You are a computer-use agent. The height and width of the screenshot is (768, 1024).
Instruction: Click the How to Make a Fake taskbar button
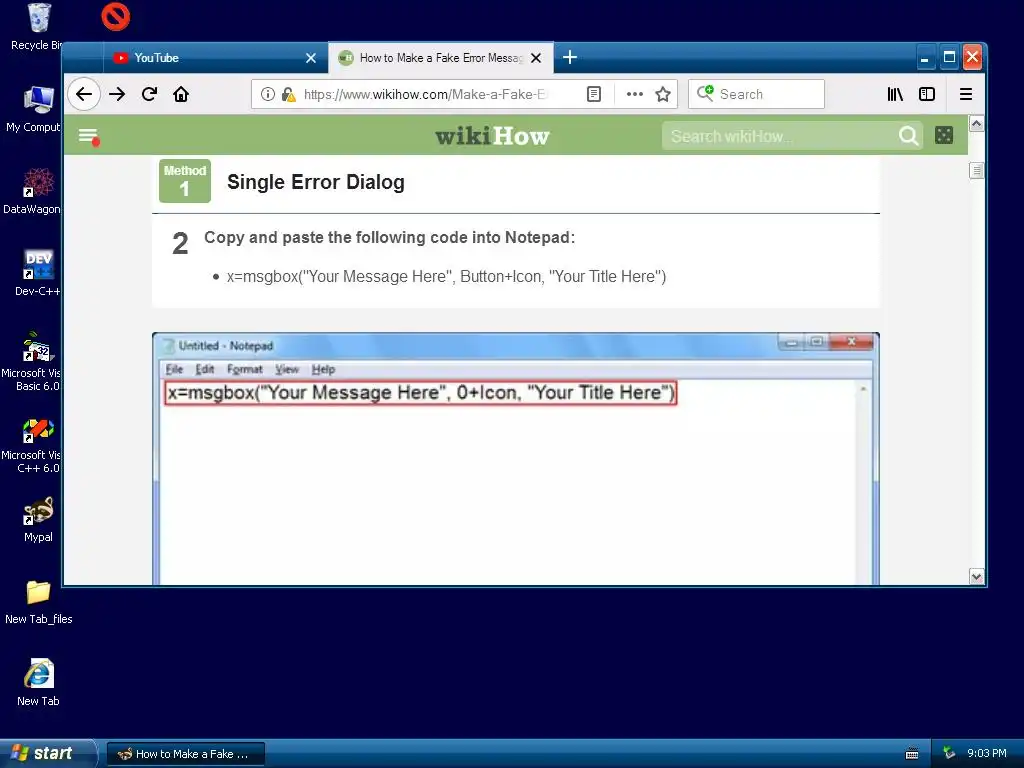coord(185,754)
